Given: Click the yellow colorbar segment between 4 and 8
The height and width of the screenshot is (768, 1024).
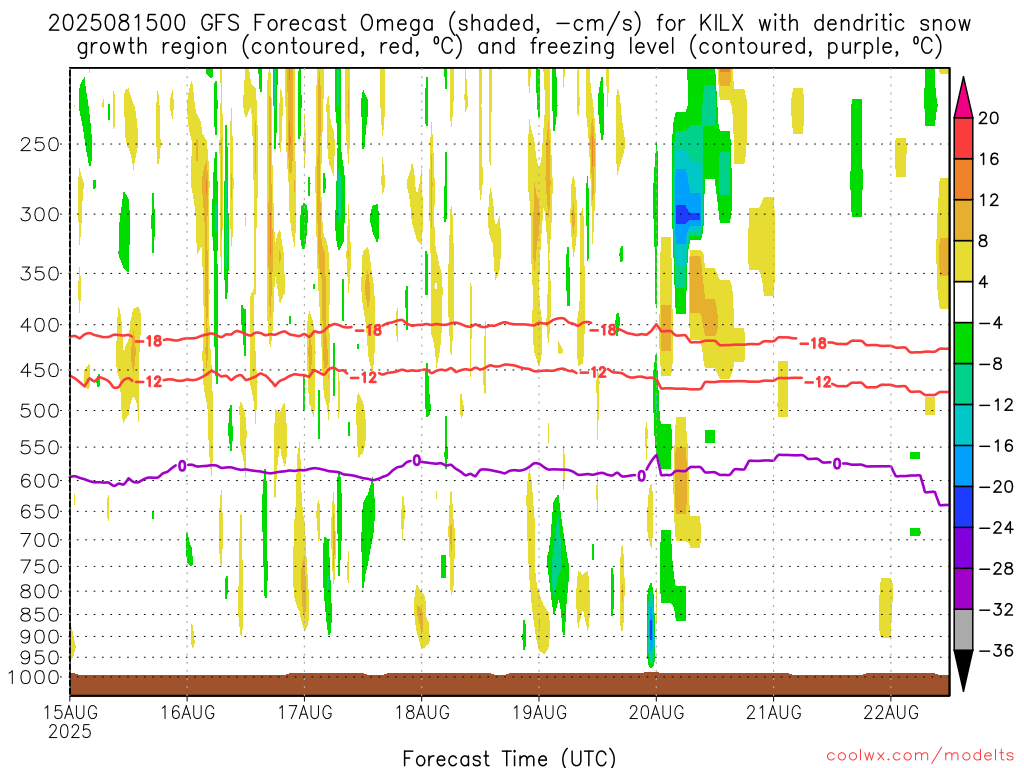Looking at the screenshot, I should 963,261.
